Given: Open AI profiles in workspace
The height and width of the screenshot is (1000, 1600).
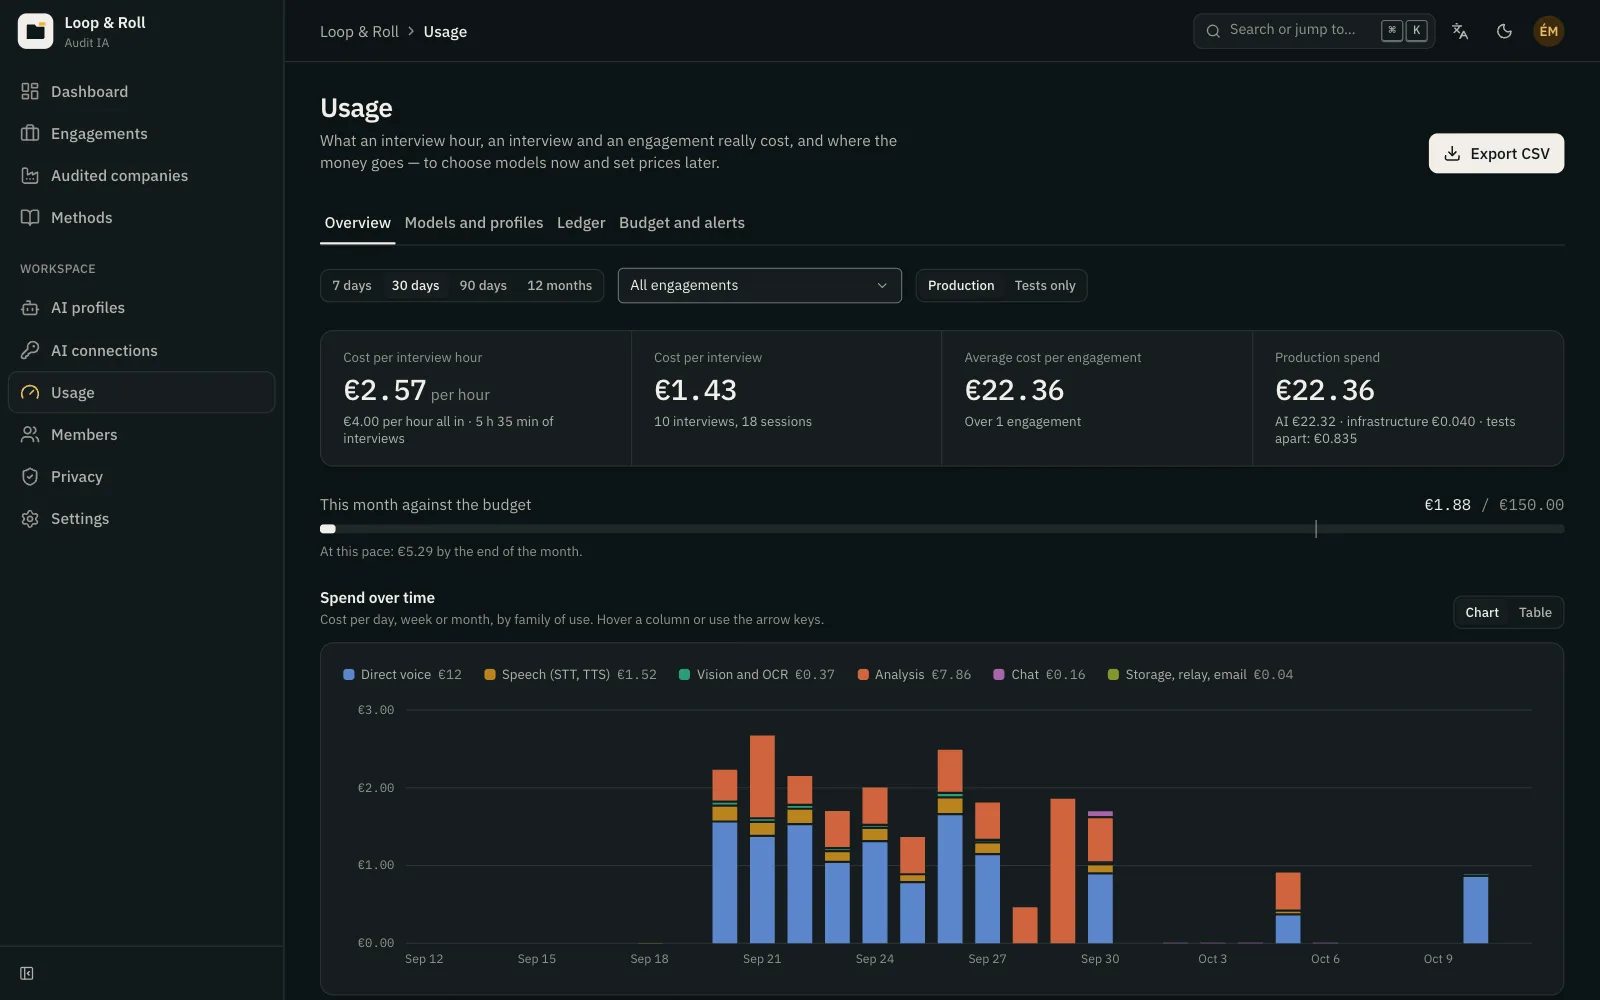Looking at the screenshot, I should 141,308.
